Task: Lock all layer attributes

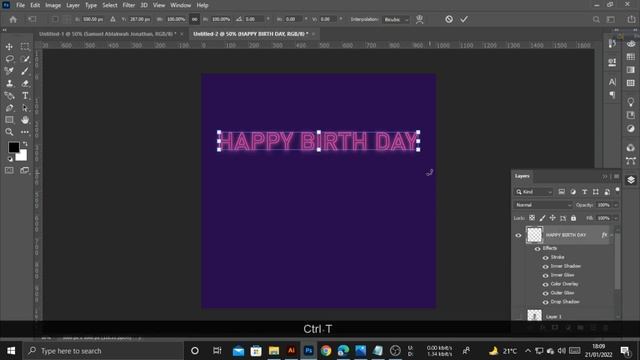Action: click(573, 218)
